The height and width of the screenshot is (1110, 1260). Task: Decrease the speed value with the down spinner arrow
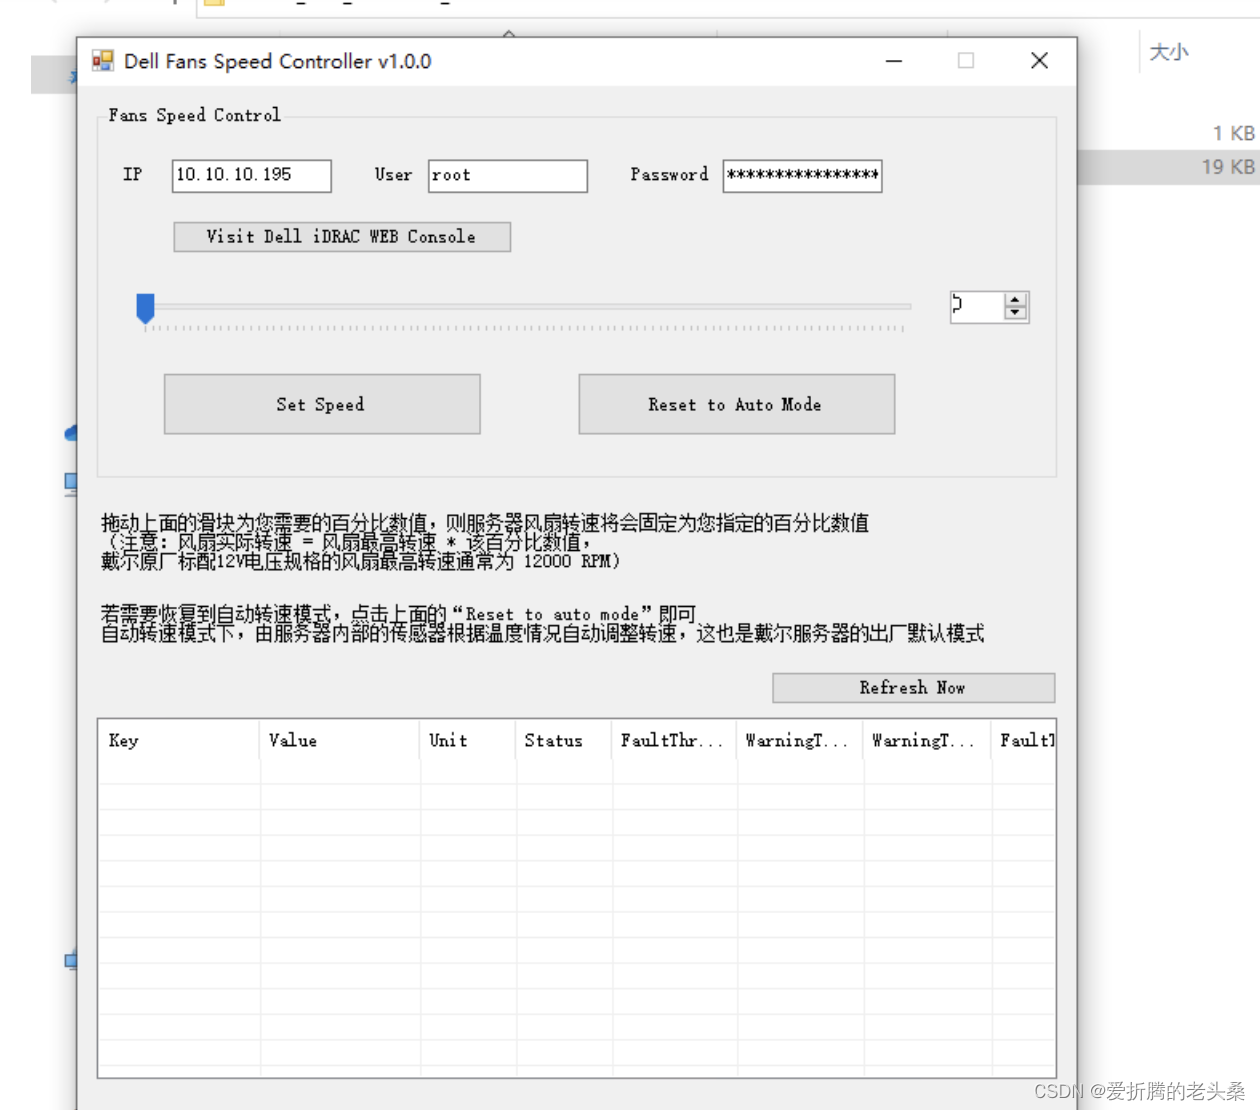pyautogui.click(x=1015, y=313)
